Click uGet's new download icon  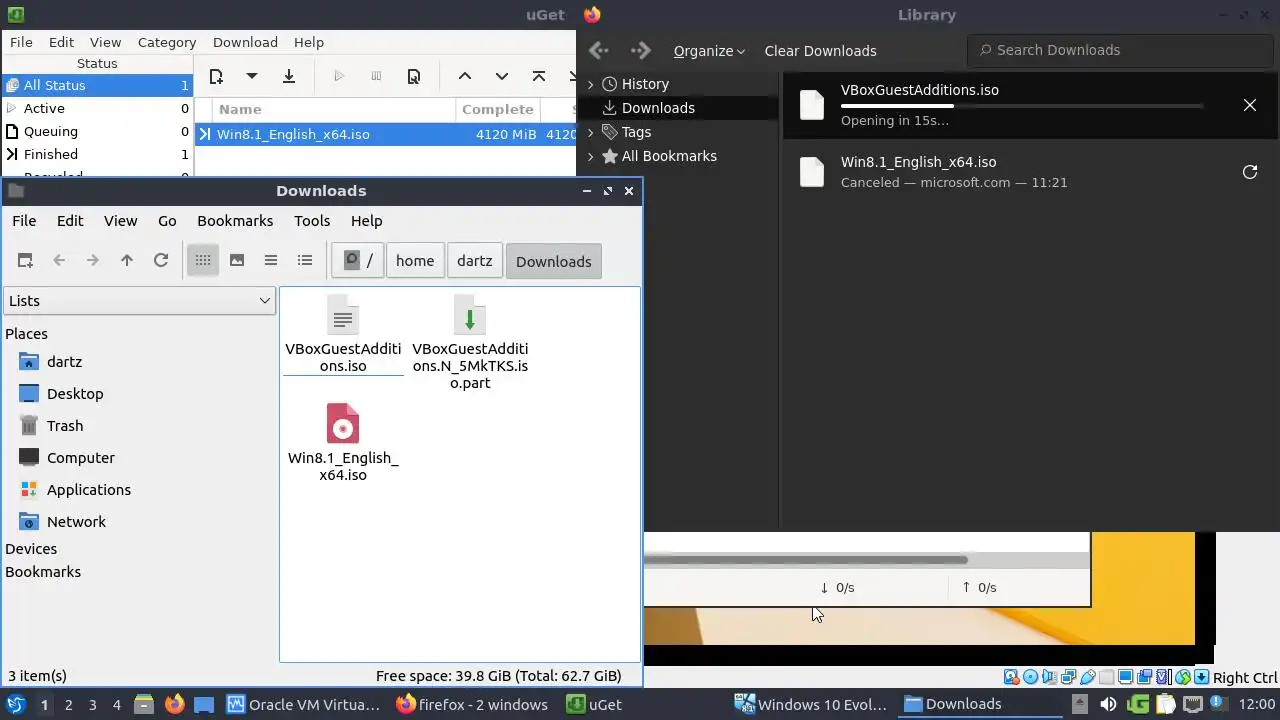[x=216, y=76]
